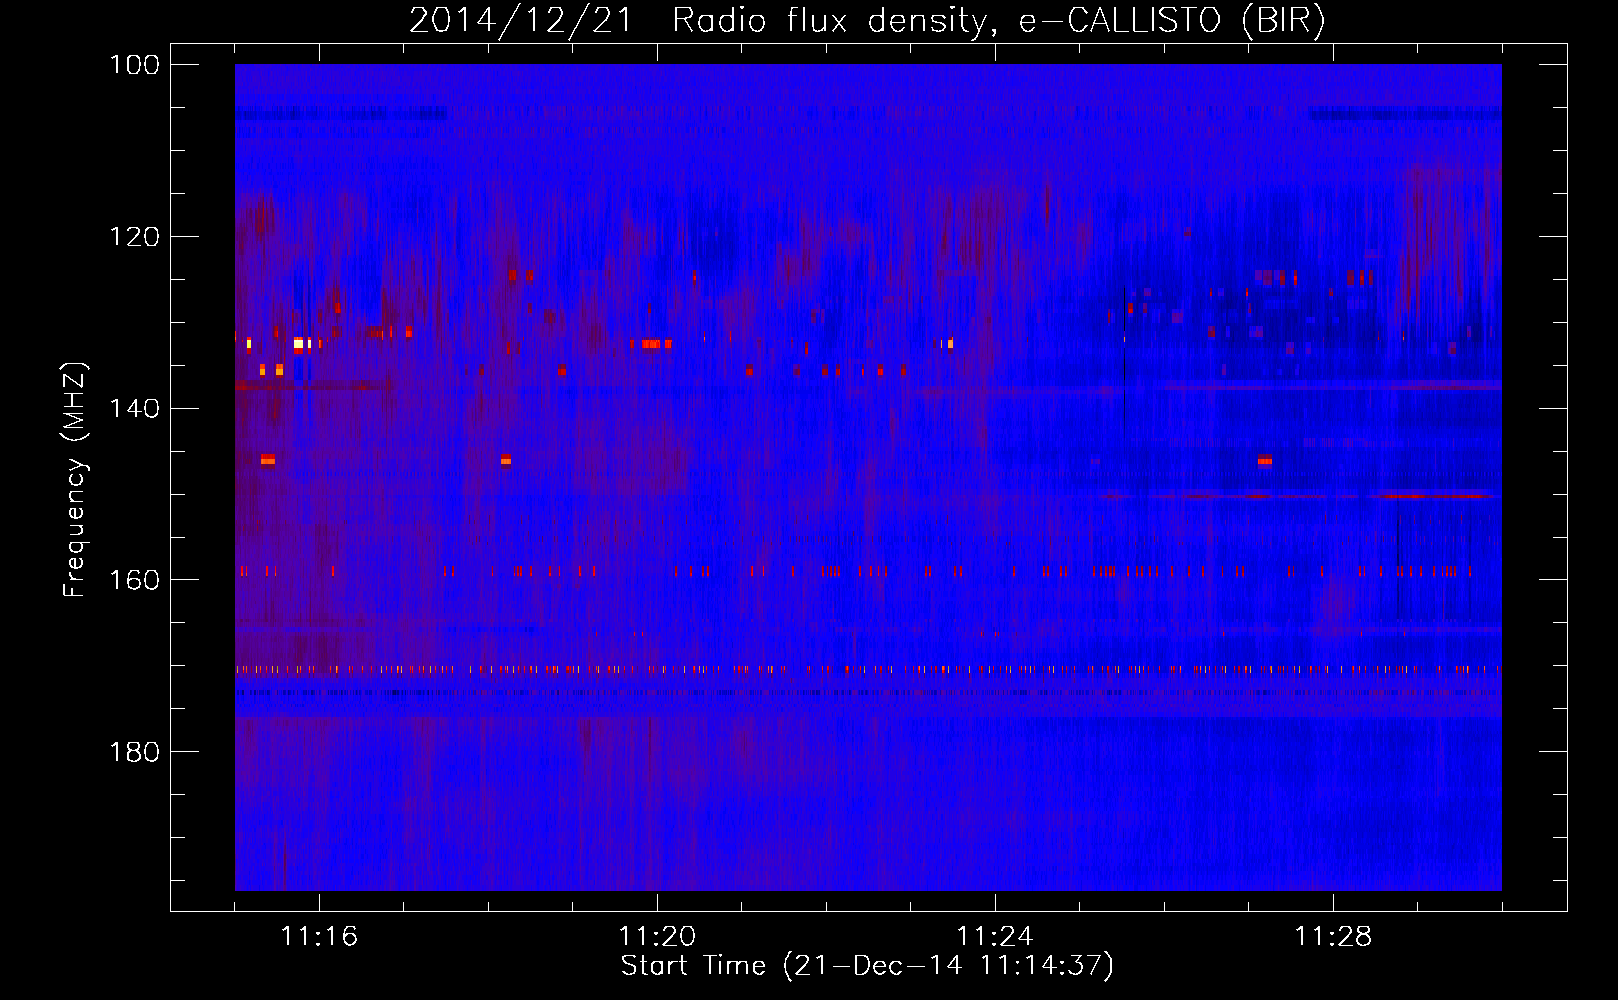
Task: Click the 11:16 time tick label
Action: [x=319, y=937]
